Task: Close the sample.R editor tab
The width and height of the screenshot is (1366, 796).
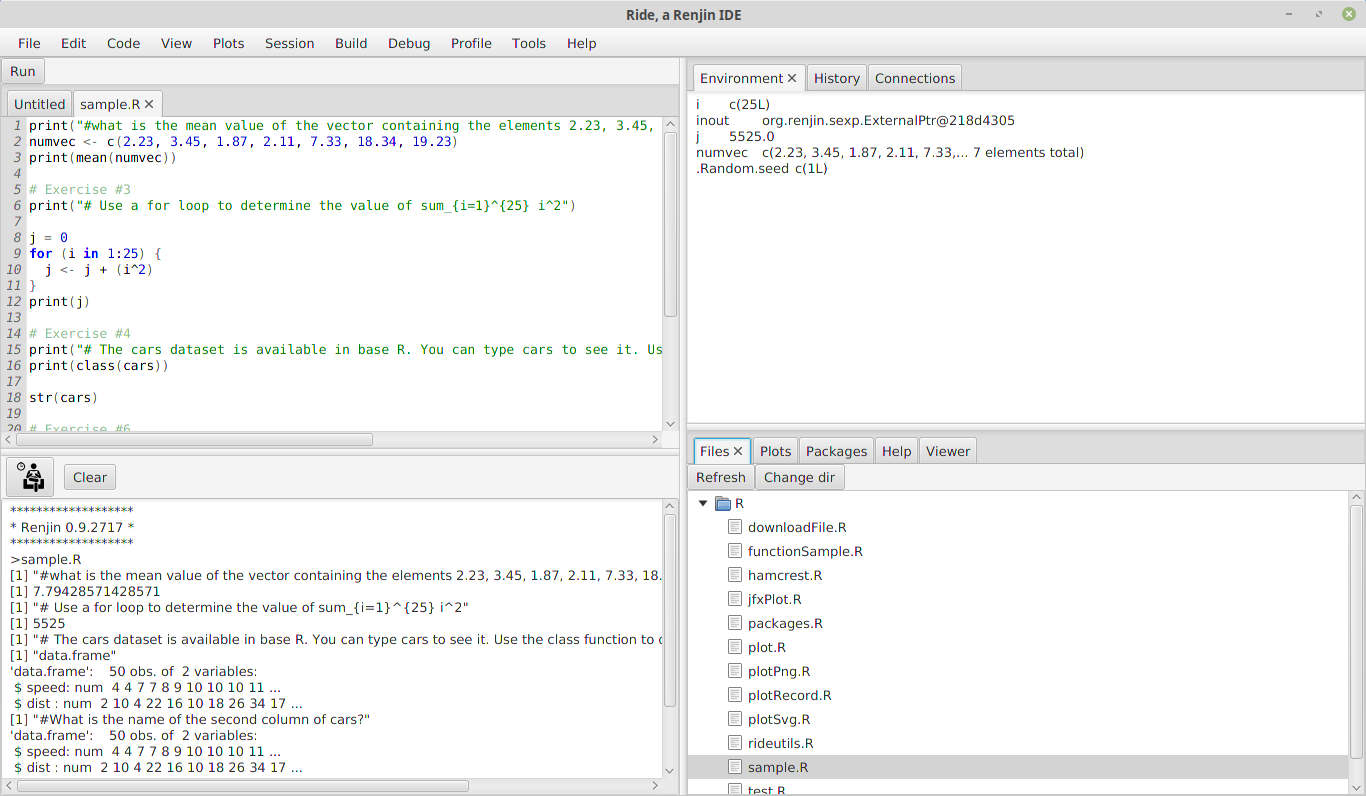Action: click(x=149, y=104)
